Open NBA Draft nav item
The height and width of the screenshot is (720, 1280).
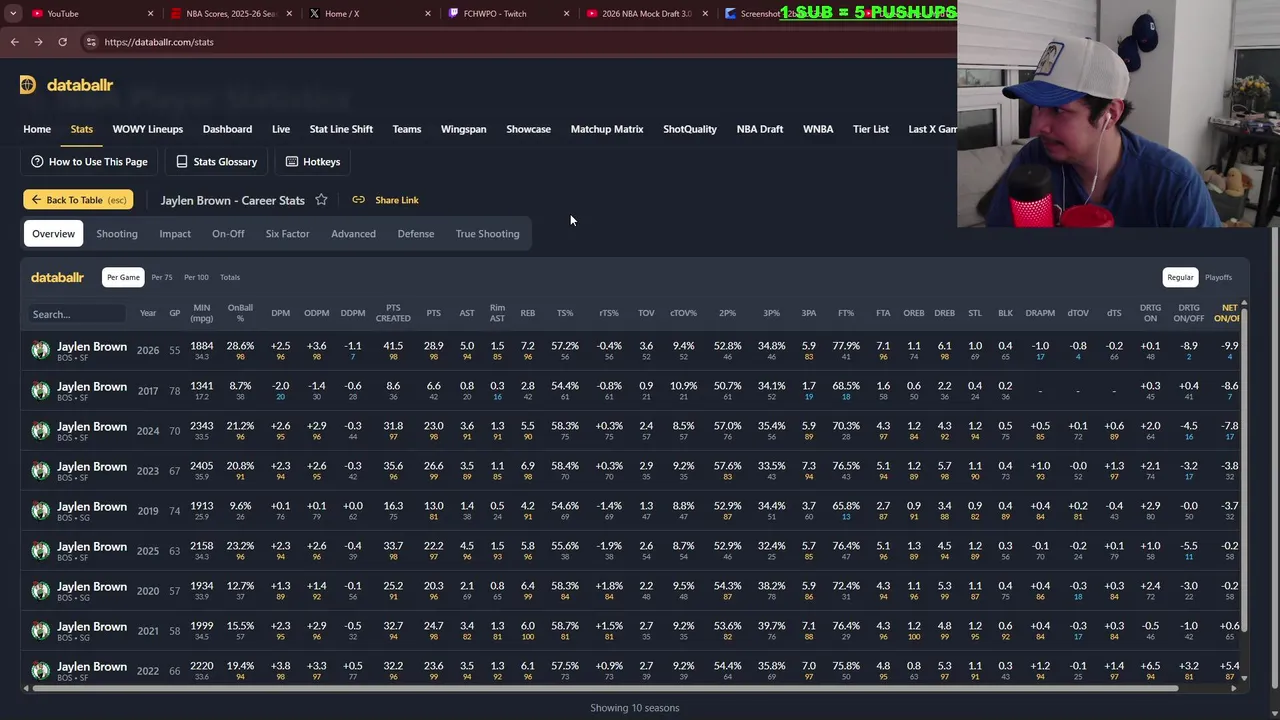pos(760,129)
